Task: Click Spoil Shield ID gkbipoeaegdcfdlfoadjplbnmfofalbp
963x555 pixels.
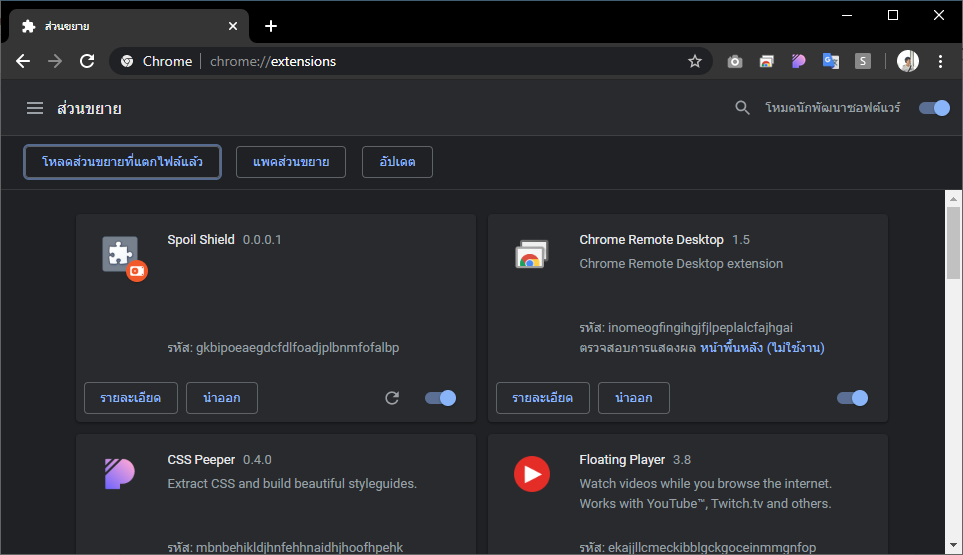Action: (297, 347)
